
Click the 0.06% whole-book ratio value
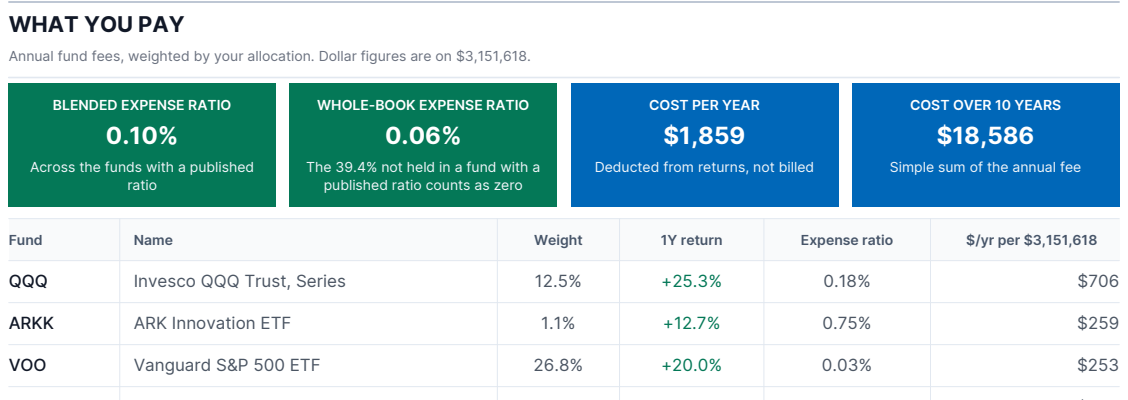423,135
